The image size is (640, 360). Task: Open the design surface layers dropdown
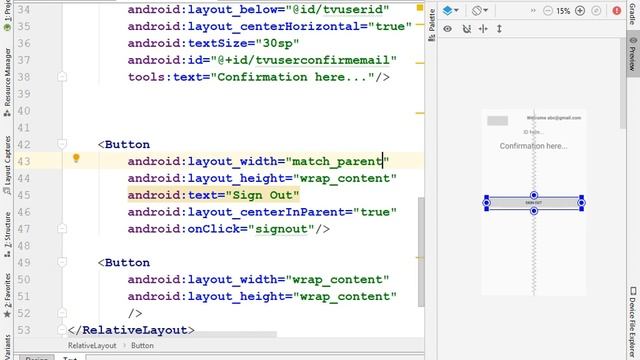click(450, 11)
